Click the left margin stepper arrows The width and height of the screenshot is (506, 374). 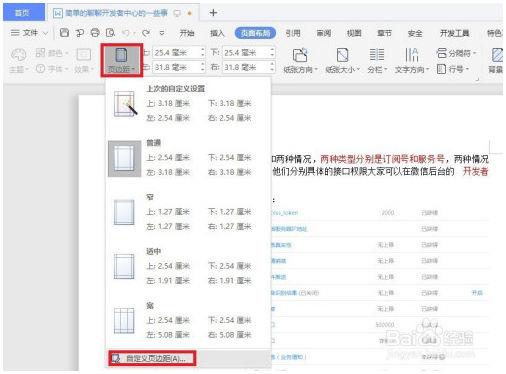point(203,67)
